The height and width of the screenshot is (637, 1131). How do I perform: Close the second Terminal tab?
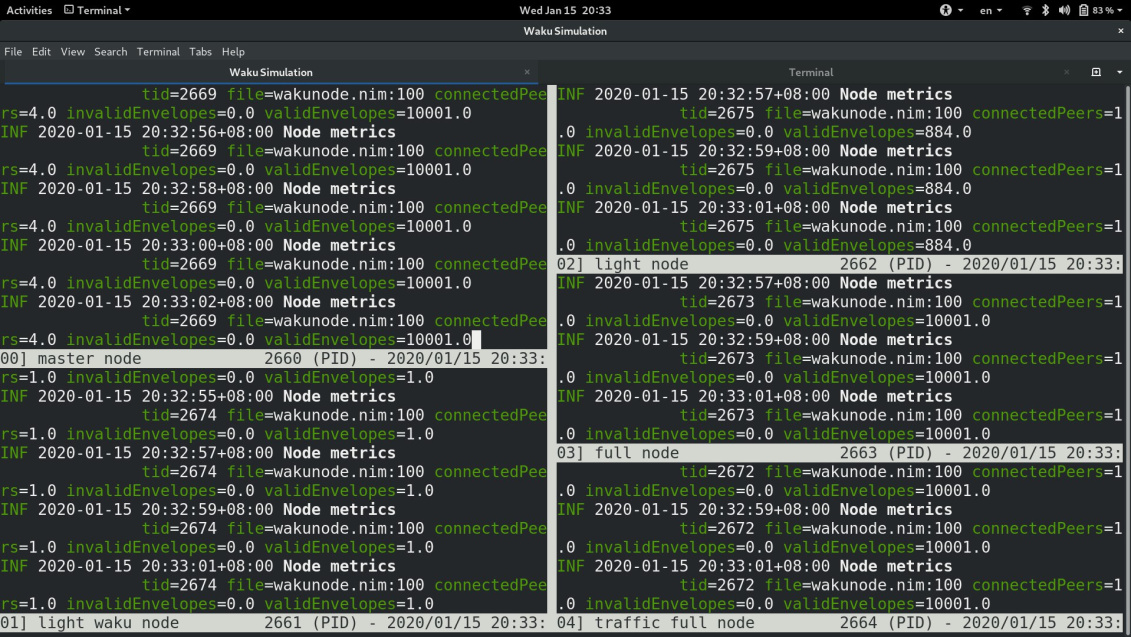(1066, 72)
